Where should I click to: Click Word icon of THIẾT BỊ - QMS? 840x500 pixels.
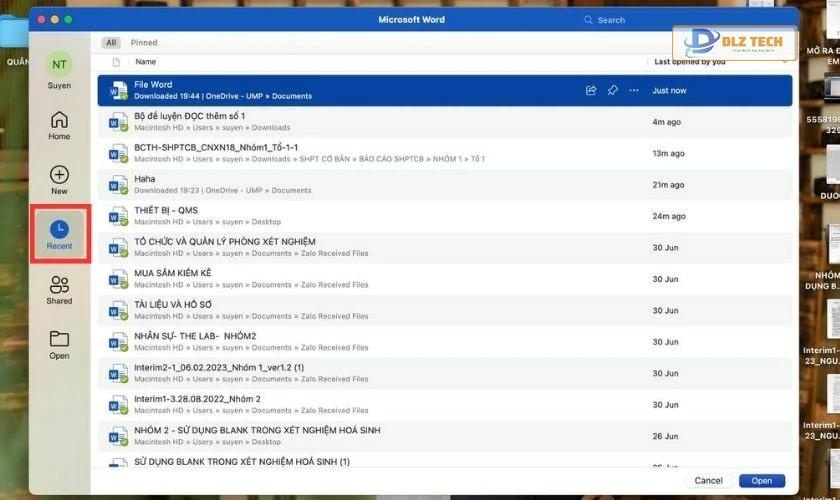coord(118,217)
